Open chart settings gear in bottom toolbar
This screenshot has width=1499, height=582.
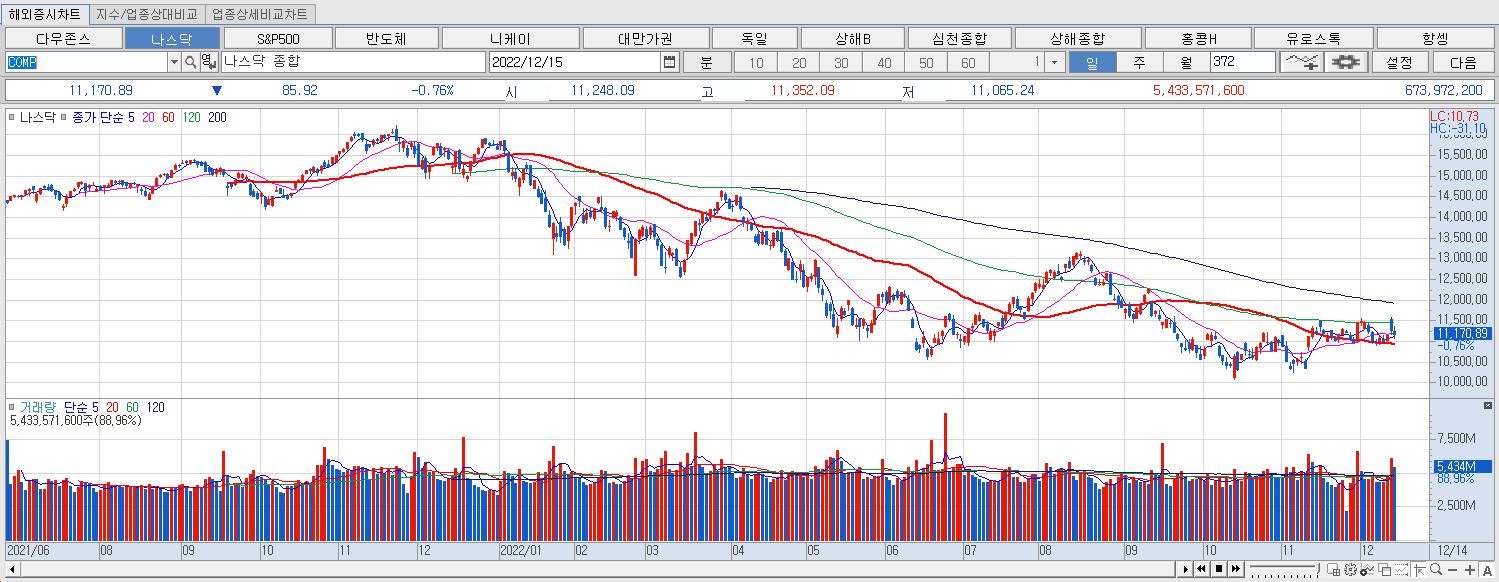(1350, 570)
